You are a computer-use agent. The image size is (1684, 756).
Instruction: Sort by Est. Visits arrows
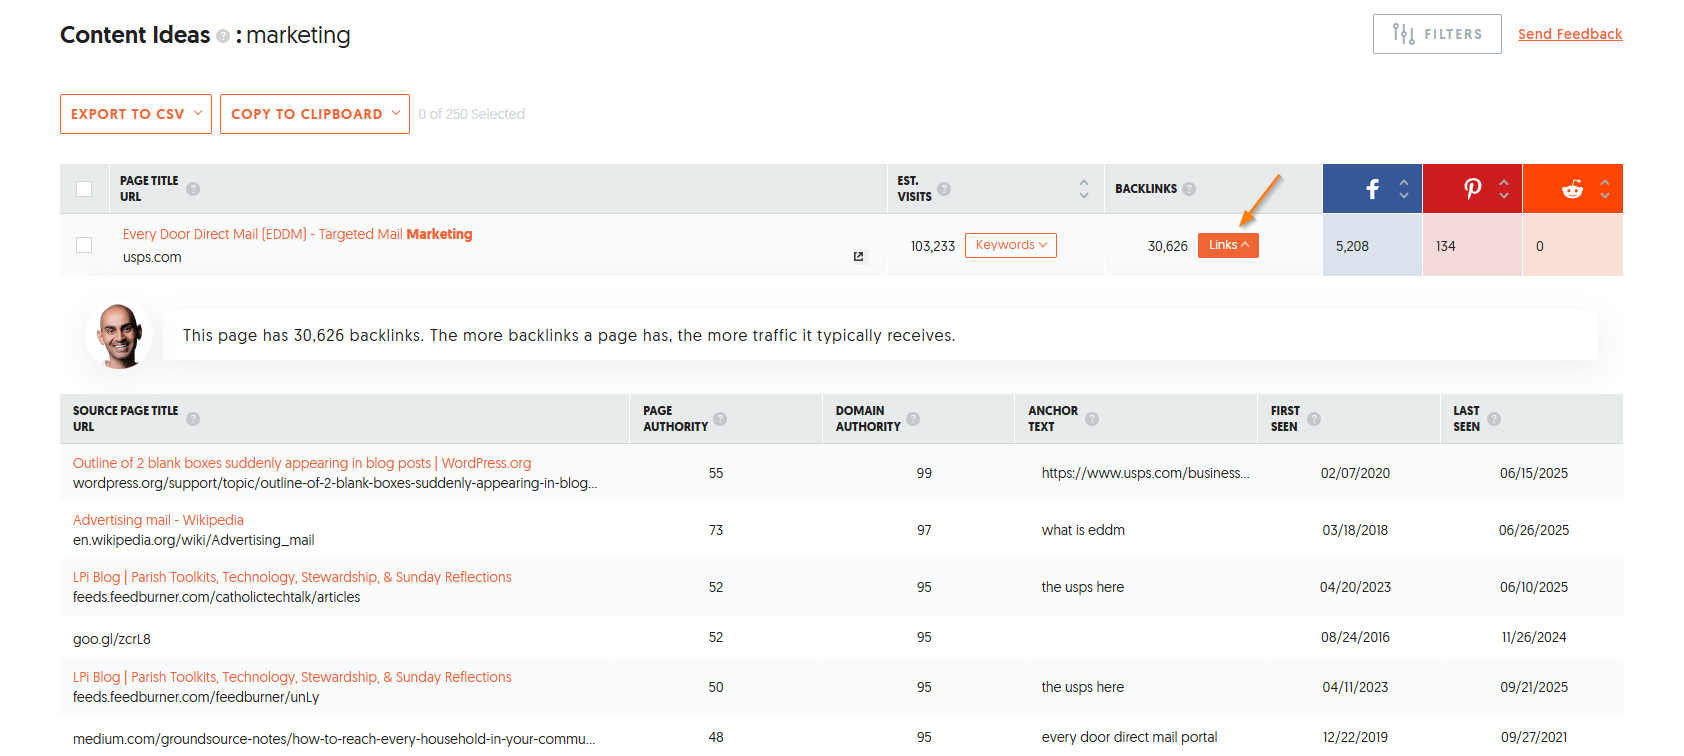pos(1084,189)
